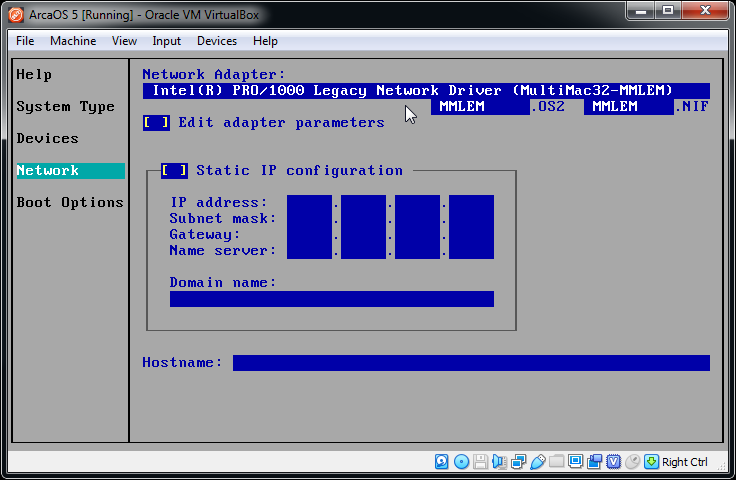The width and height of the screenshot is (736, 480).
Task: Click the mouse integration status icon
Action: (632, 462)
